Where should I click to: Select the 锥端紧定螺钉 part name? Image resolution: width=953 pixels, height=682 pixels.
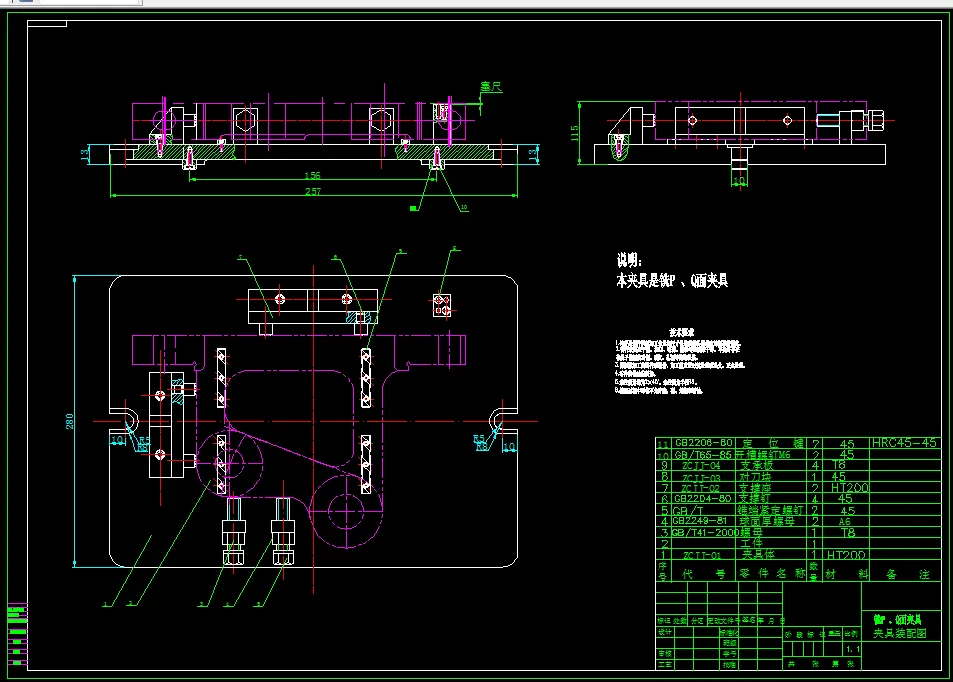coord(770,511)
